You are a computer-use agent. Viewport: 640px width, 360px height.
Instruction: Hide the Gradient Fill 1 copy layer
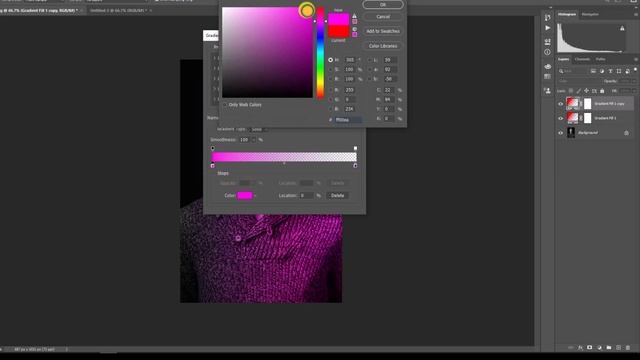(x=560, y=104)
